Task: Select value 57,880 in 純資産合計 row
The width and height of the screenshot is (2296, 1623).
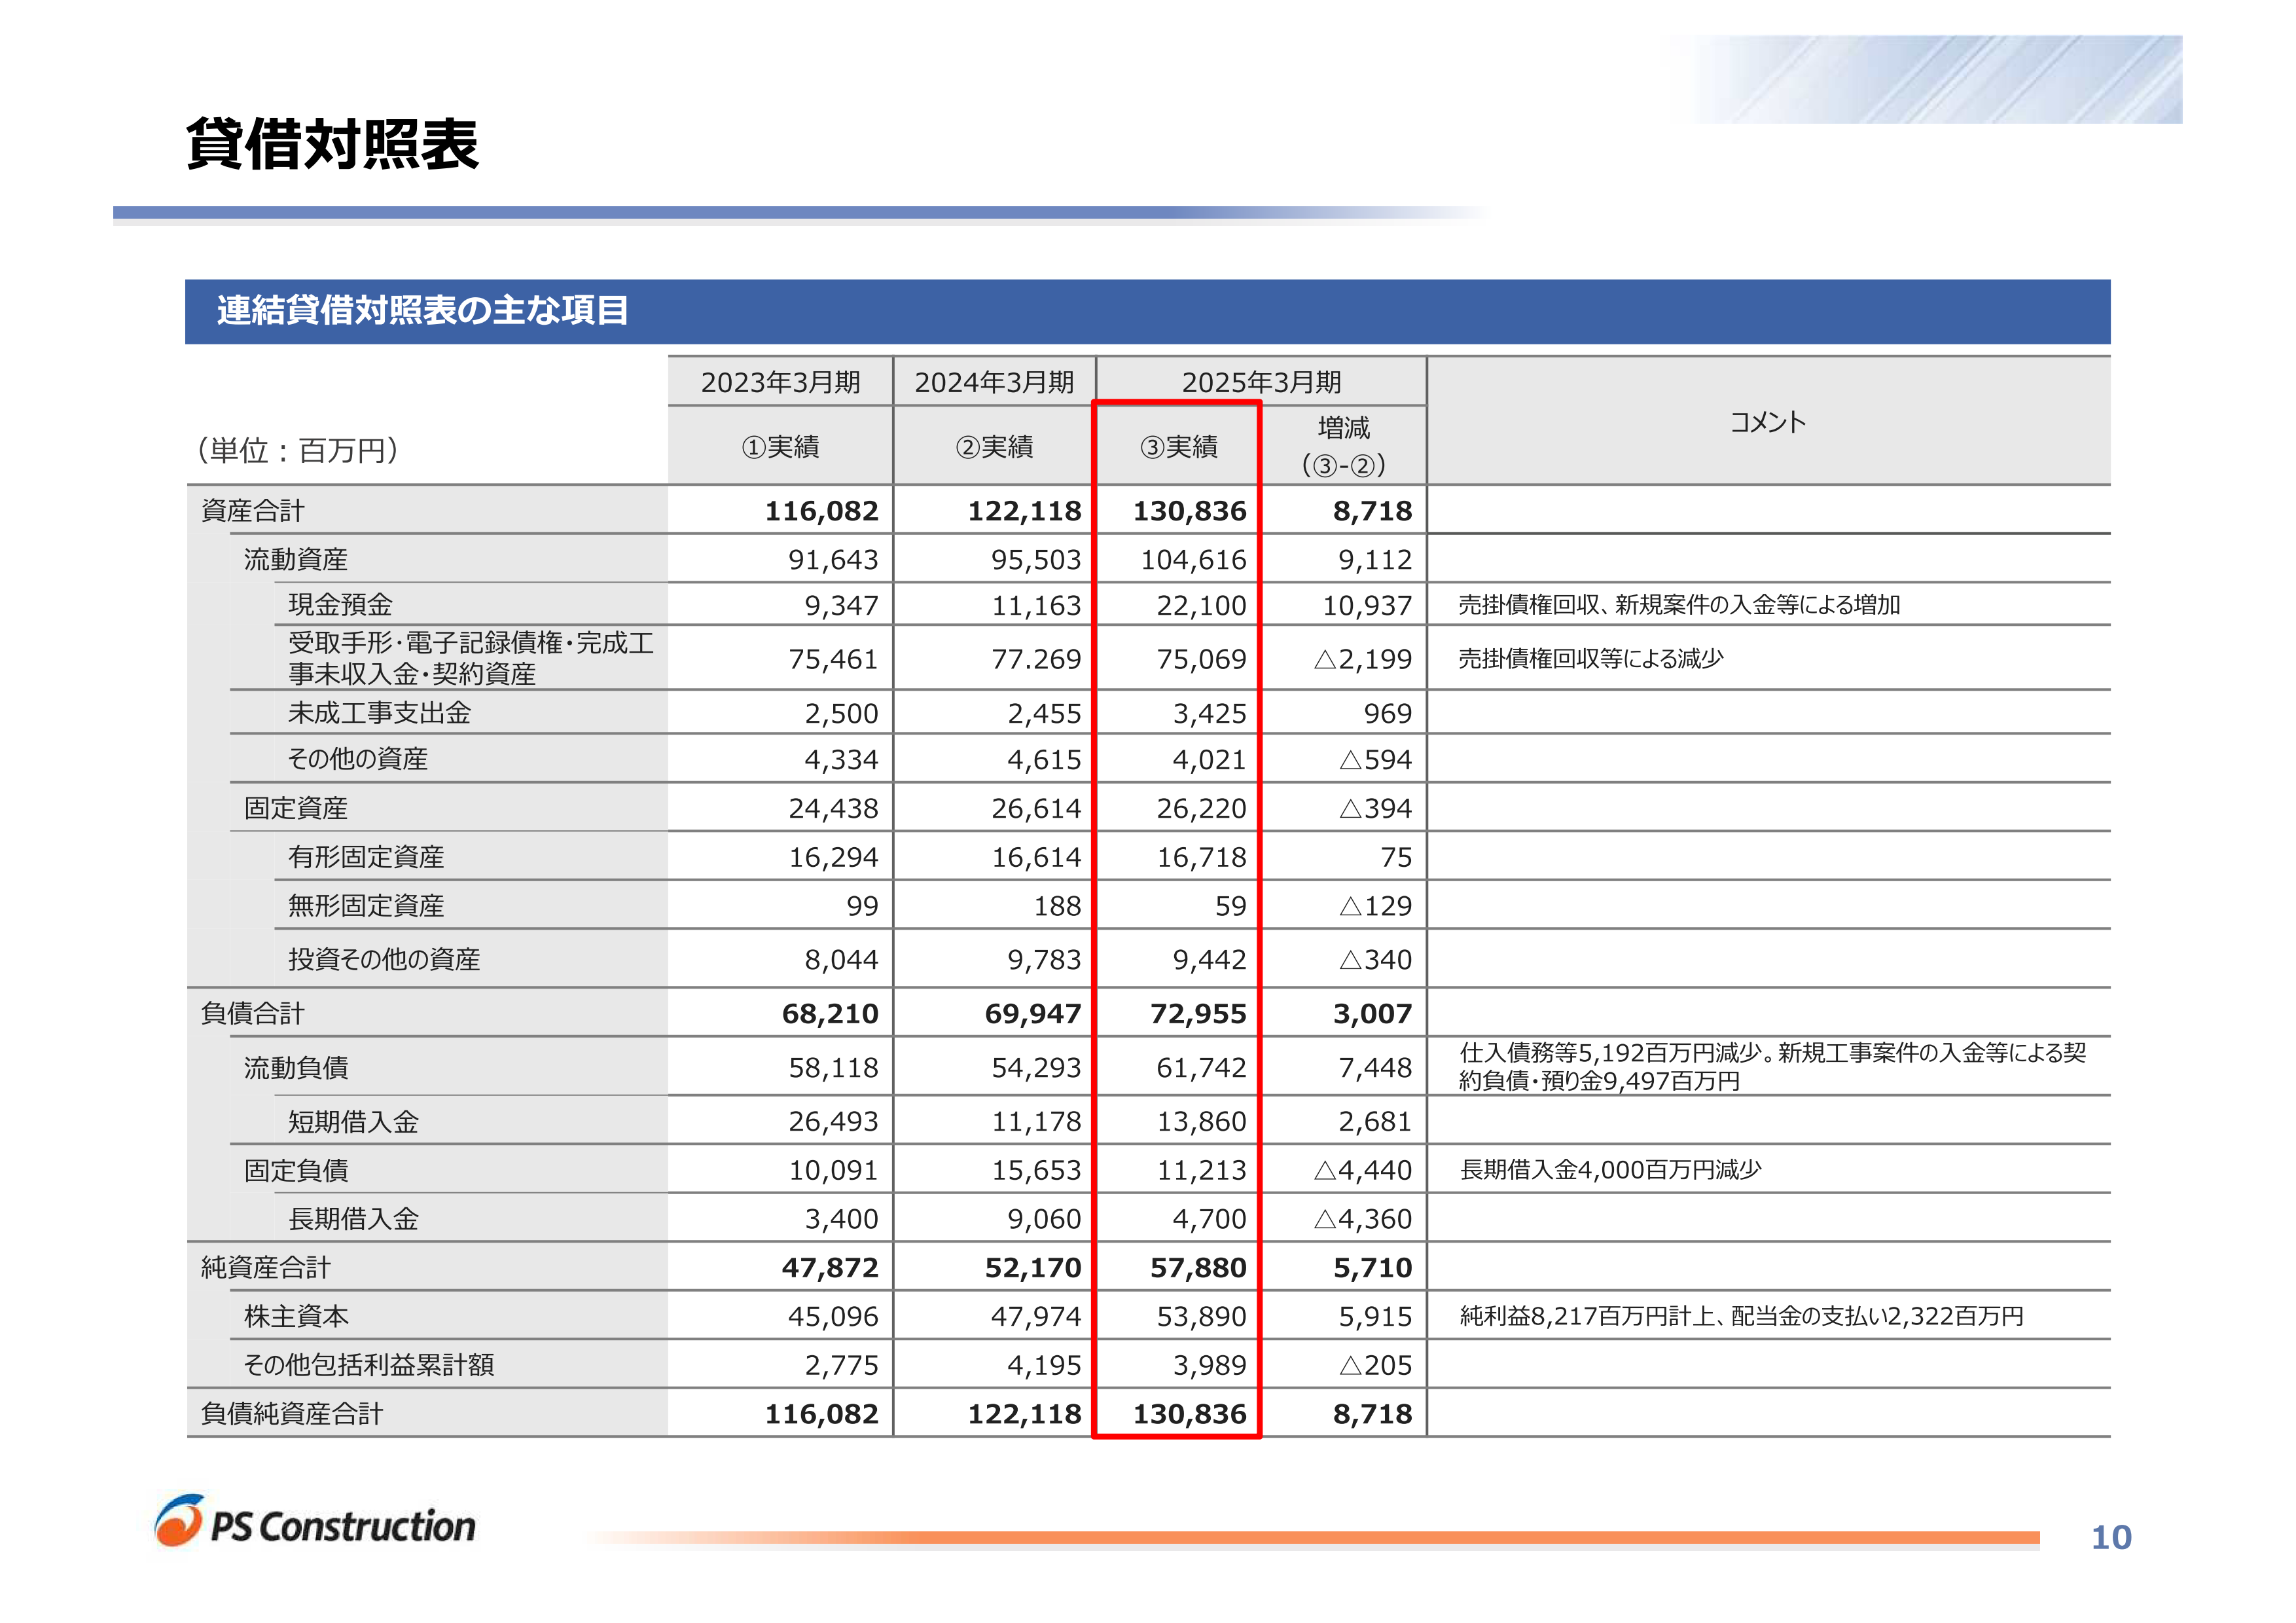Action: point(1198,1268)
